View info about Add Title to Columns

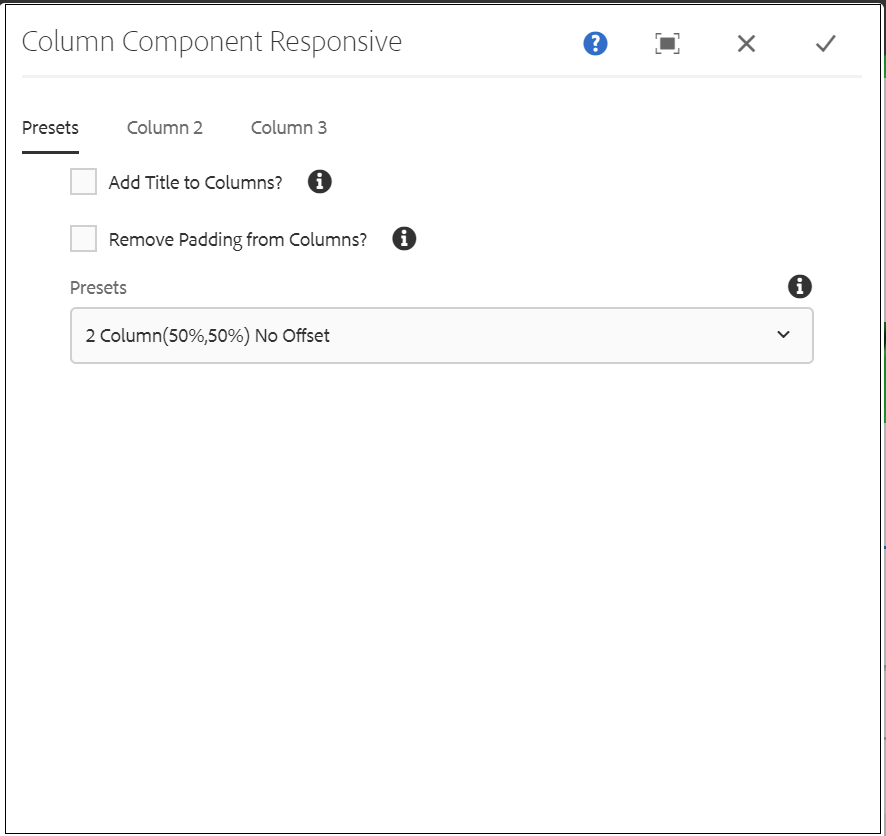[319, 181]
